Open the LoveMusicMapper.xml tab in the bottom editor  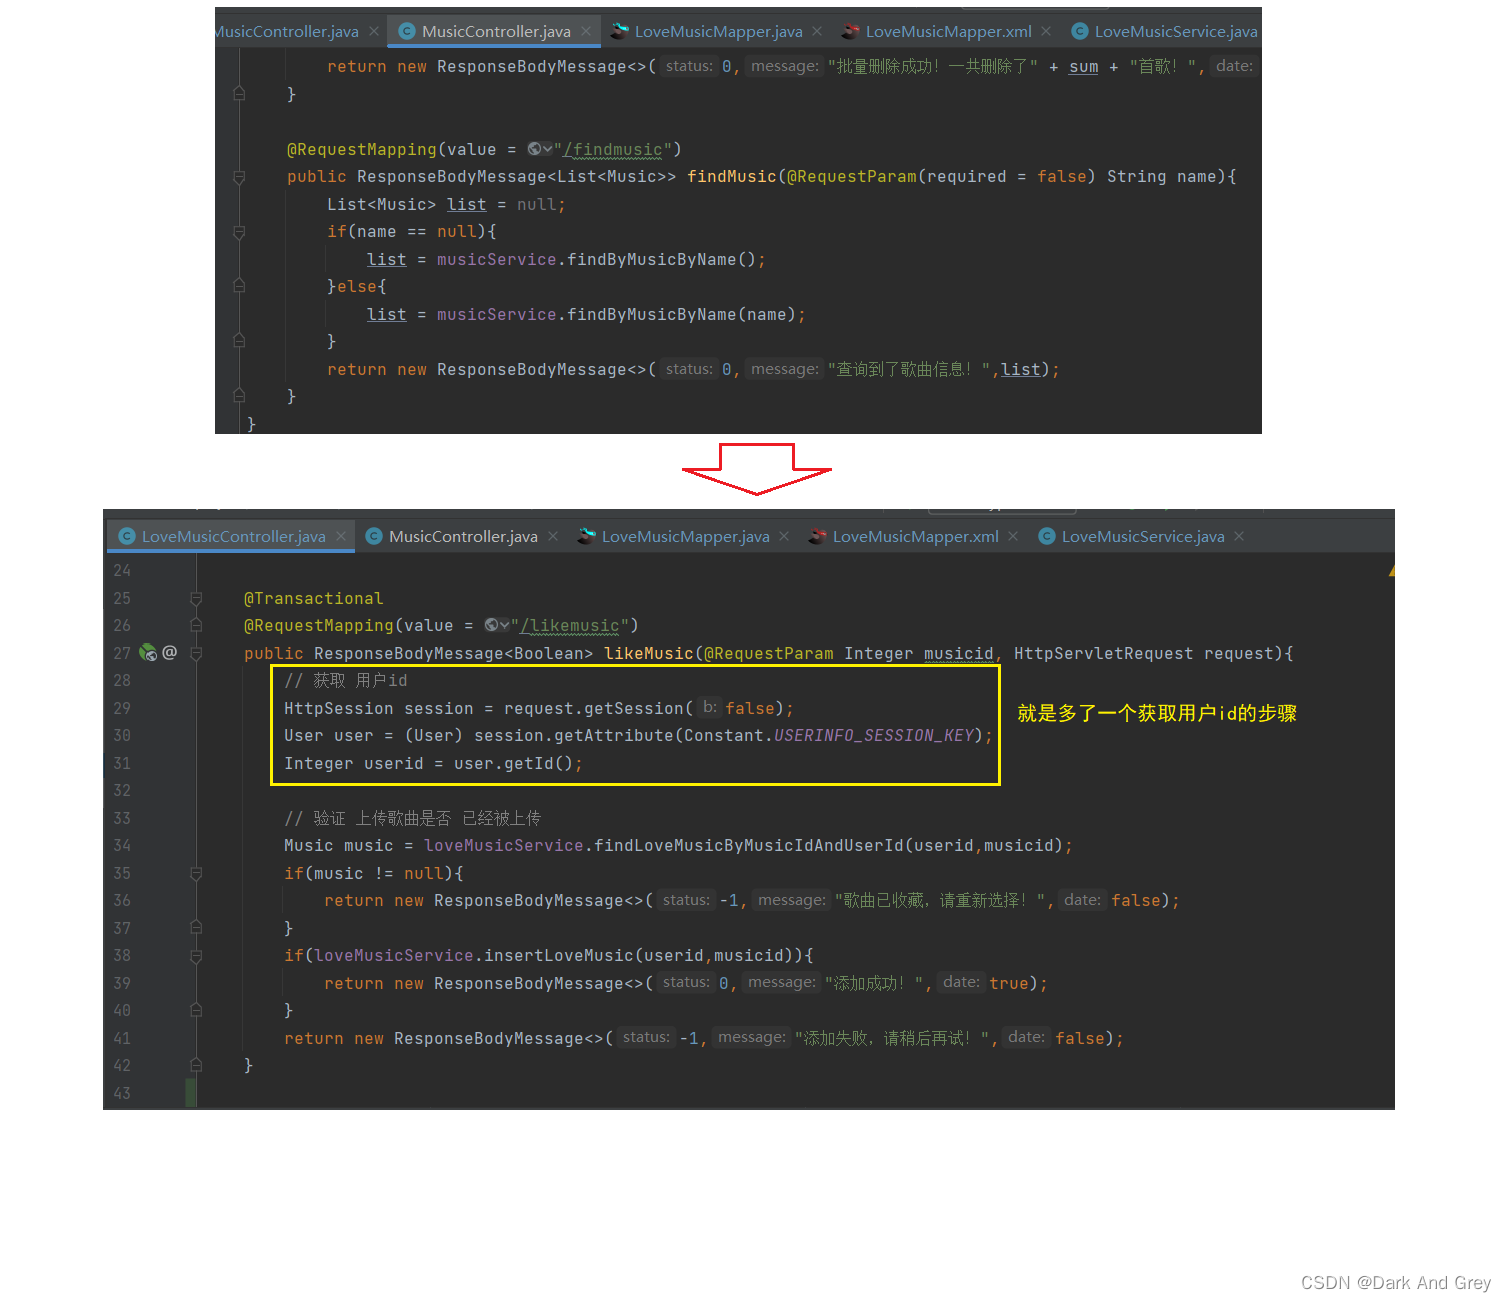click(914, 536)
